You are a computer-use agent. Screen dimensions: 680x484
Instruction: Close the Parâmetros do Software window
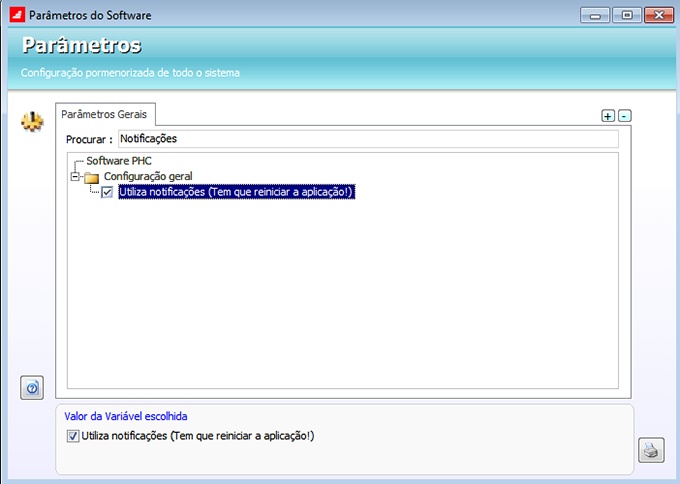click(x=658, y=16)
